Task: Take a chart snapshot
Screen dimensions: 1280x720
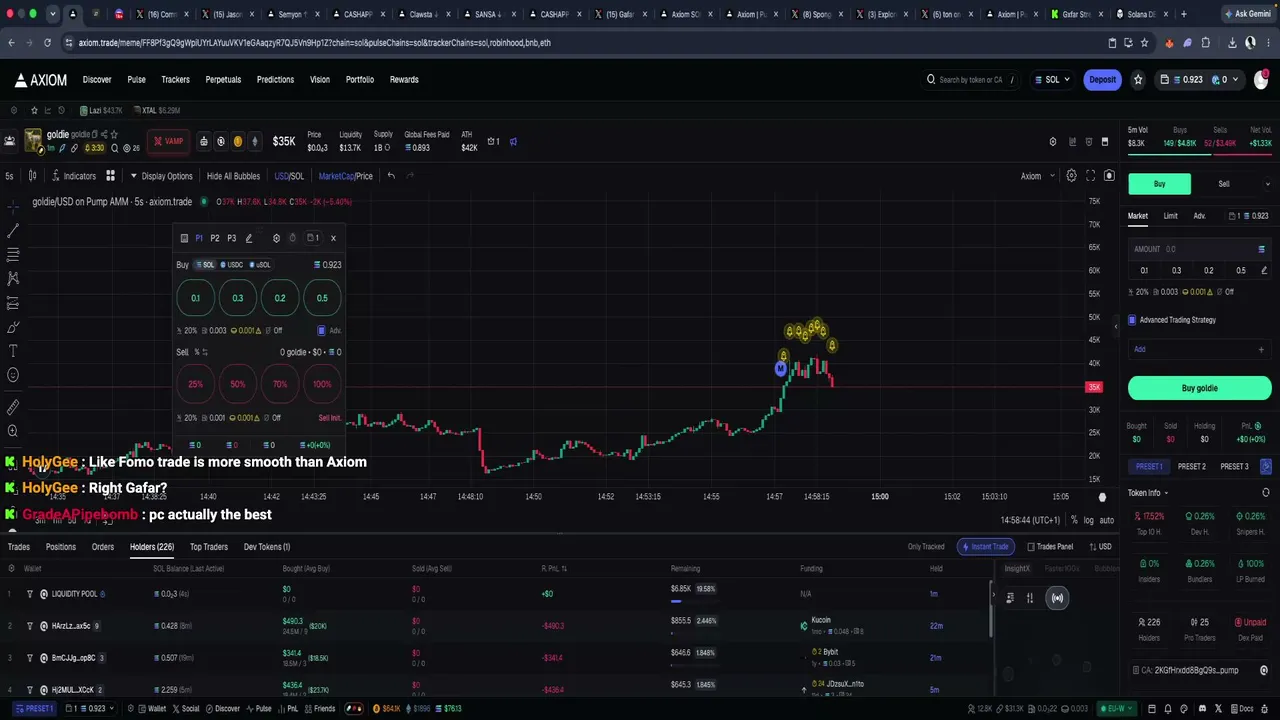Action: click(x=1109, y=176)
